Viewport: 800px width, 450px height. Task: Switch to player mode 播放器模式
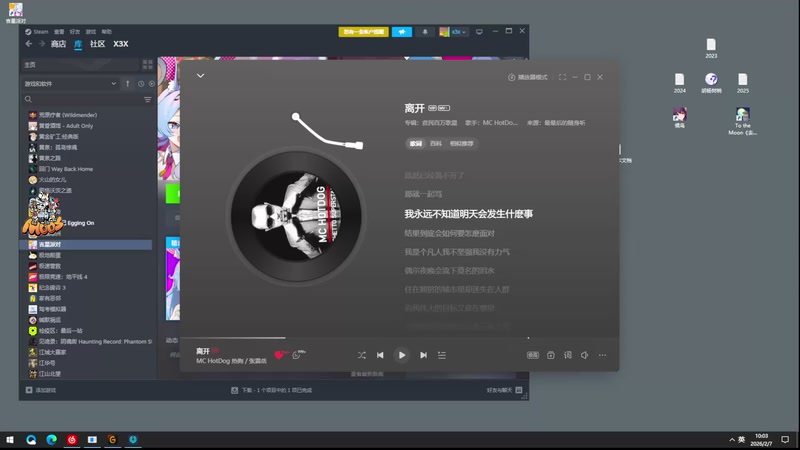[x=528, y=77]
